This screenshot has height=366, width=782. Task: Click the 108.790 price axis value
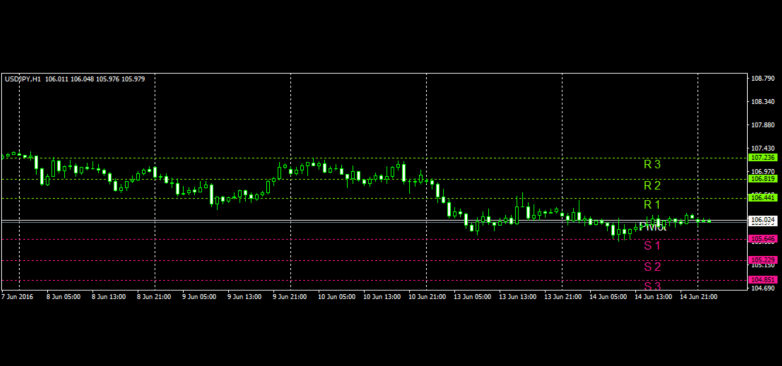(x=763, y=79)
